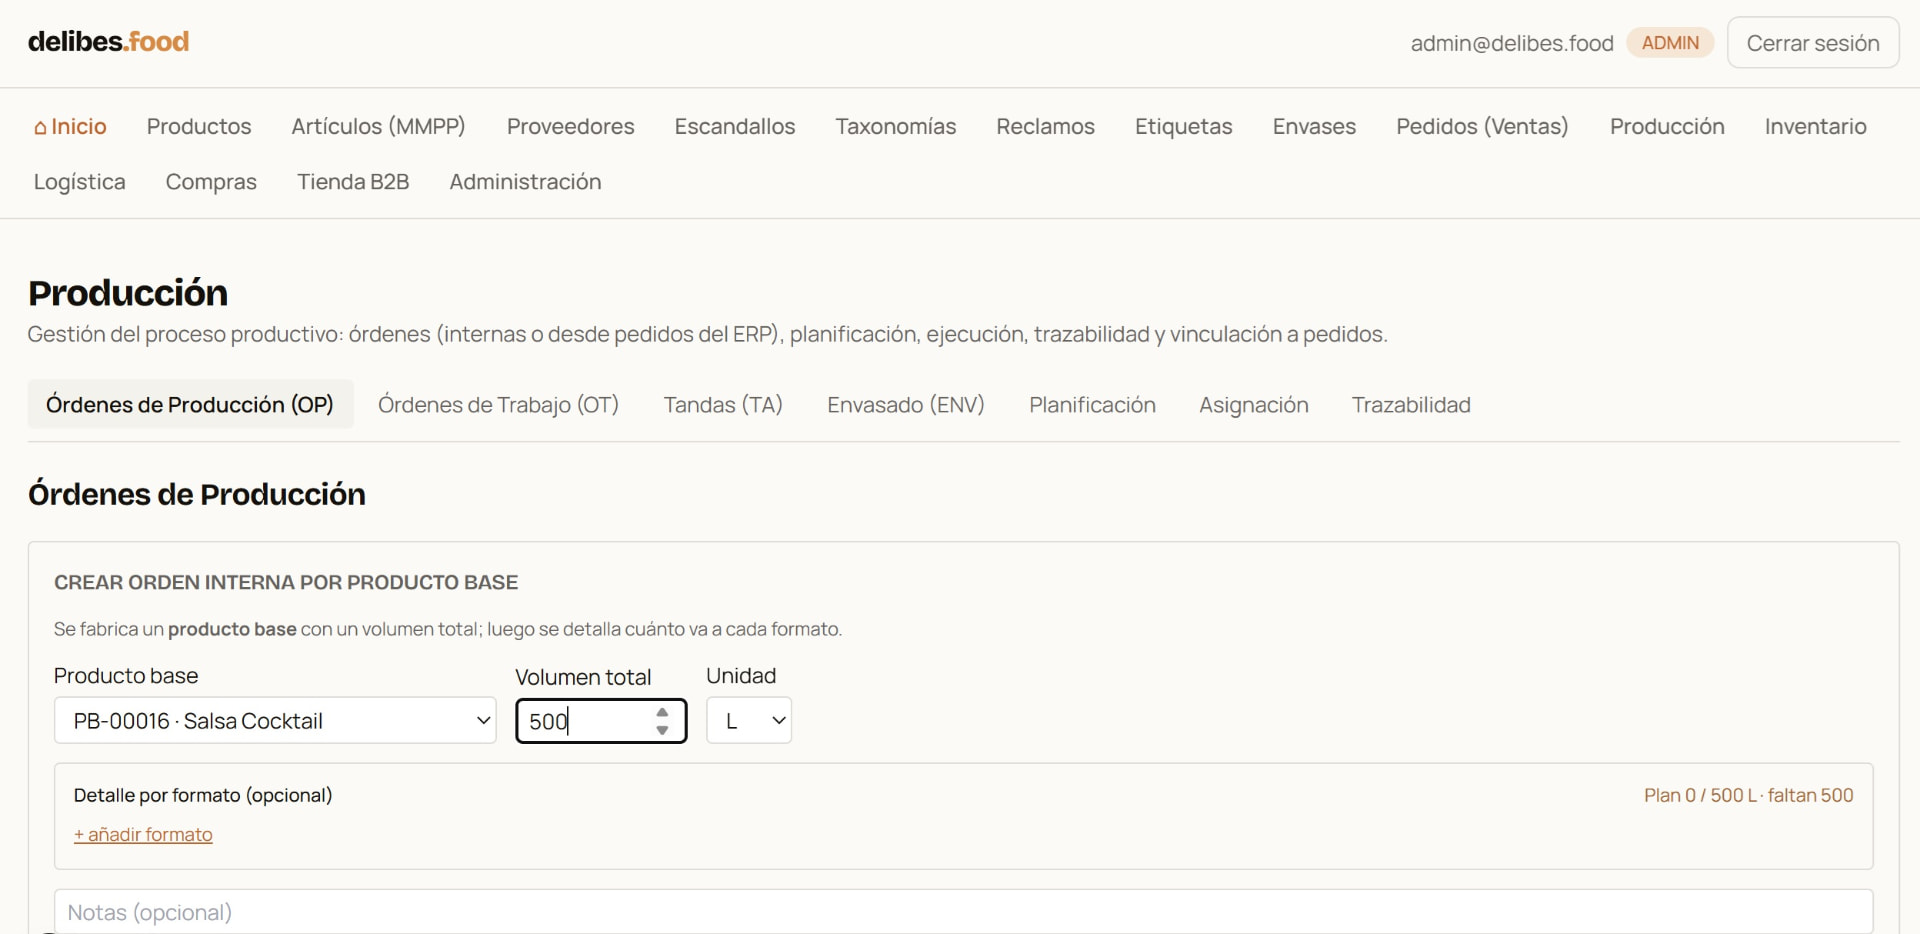
Task: Open Tienda B2B
Action: (x=353, y=181)
